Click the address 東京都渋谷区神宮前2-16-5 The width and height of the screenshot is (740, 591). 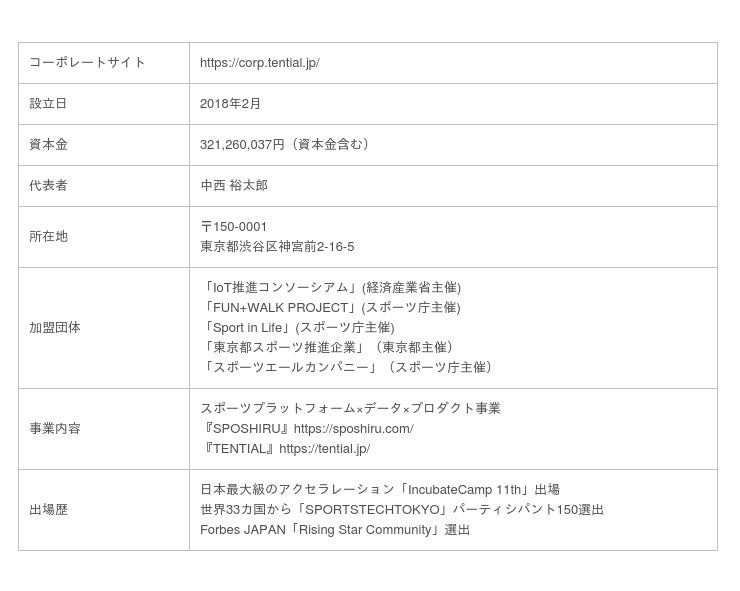(277, 247)
